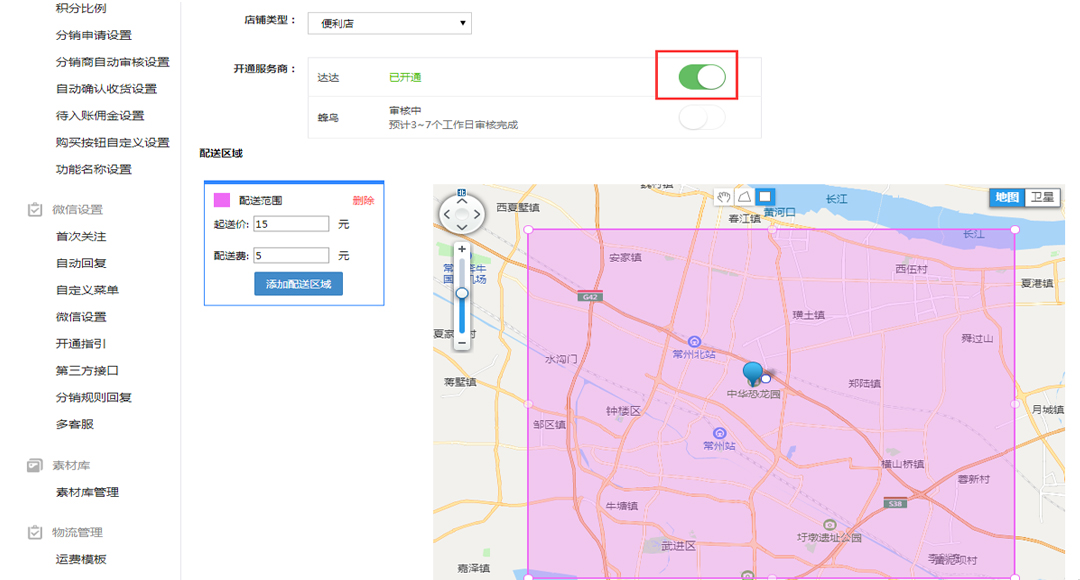Switch to 卫星 satellite map view
This screenshot has width=1080, height=580.
pyautogui.click(x=1042, y=197)
